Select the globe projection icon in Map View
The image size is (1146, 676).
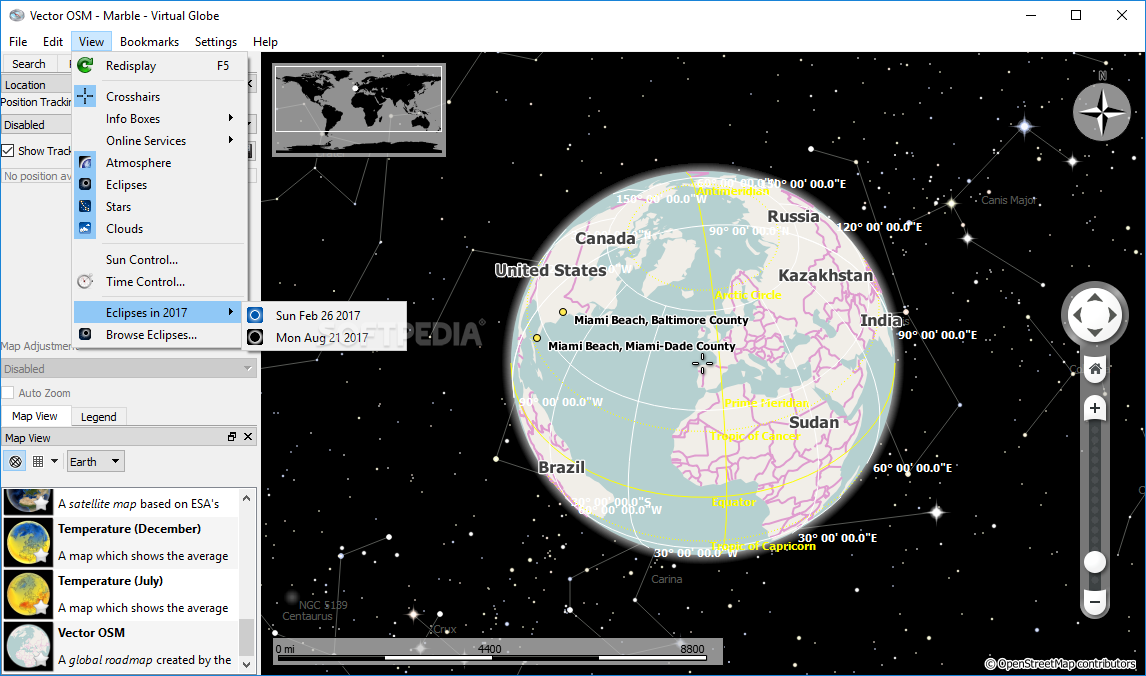15,461
